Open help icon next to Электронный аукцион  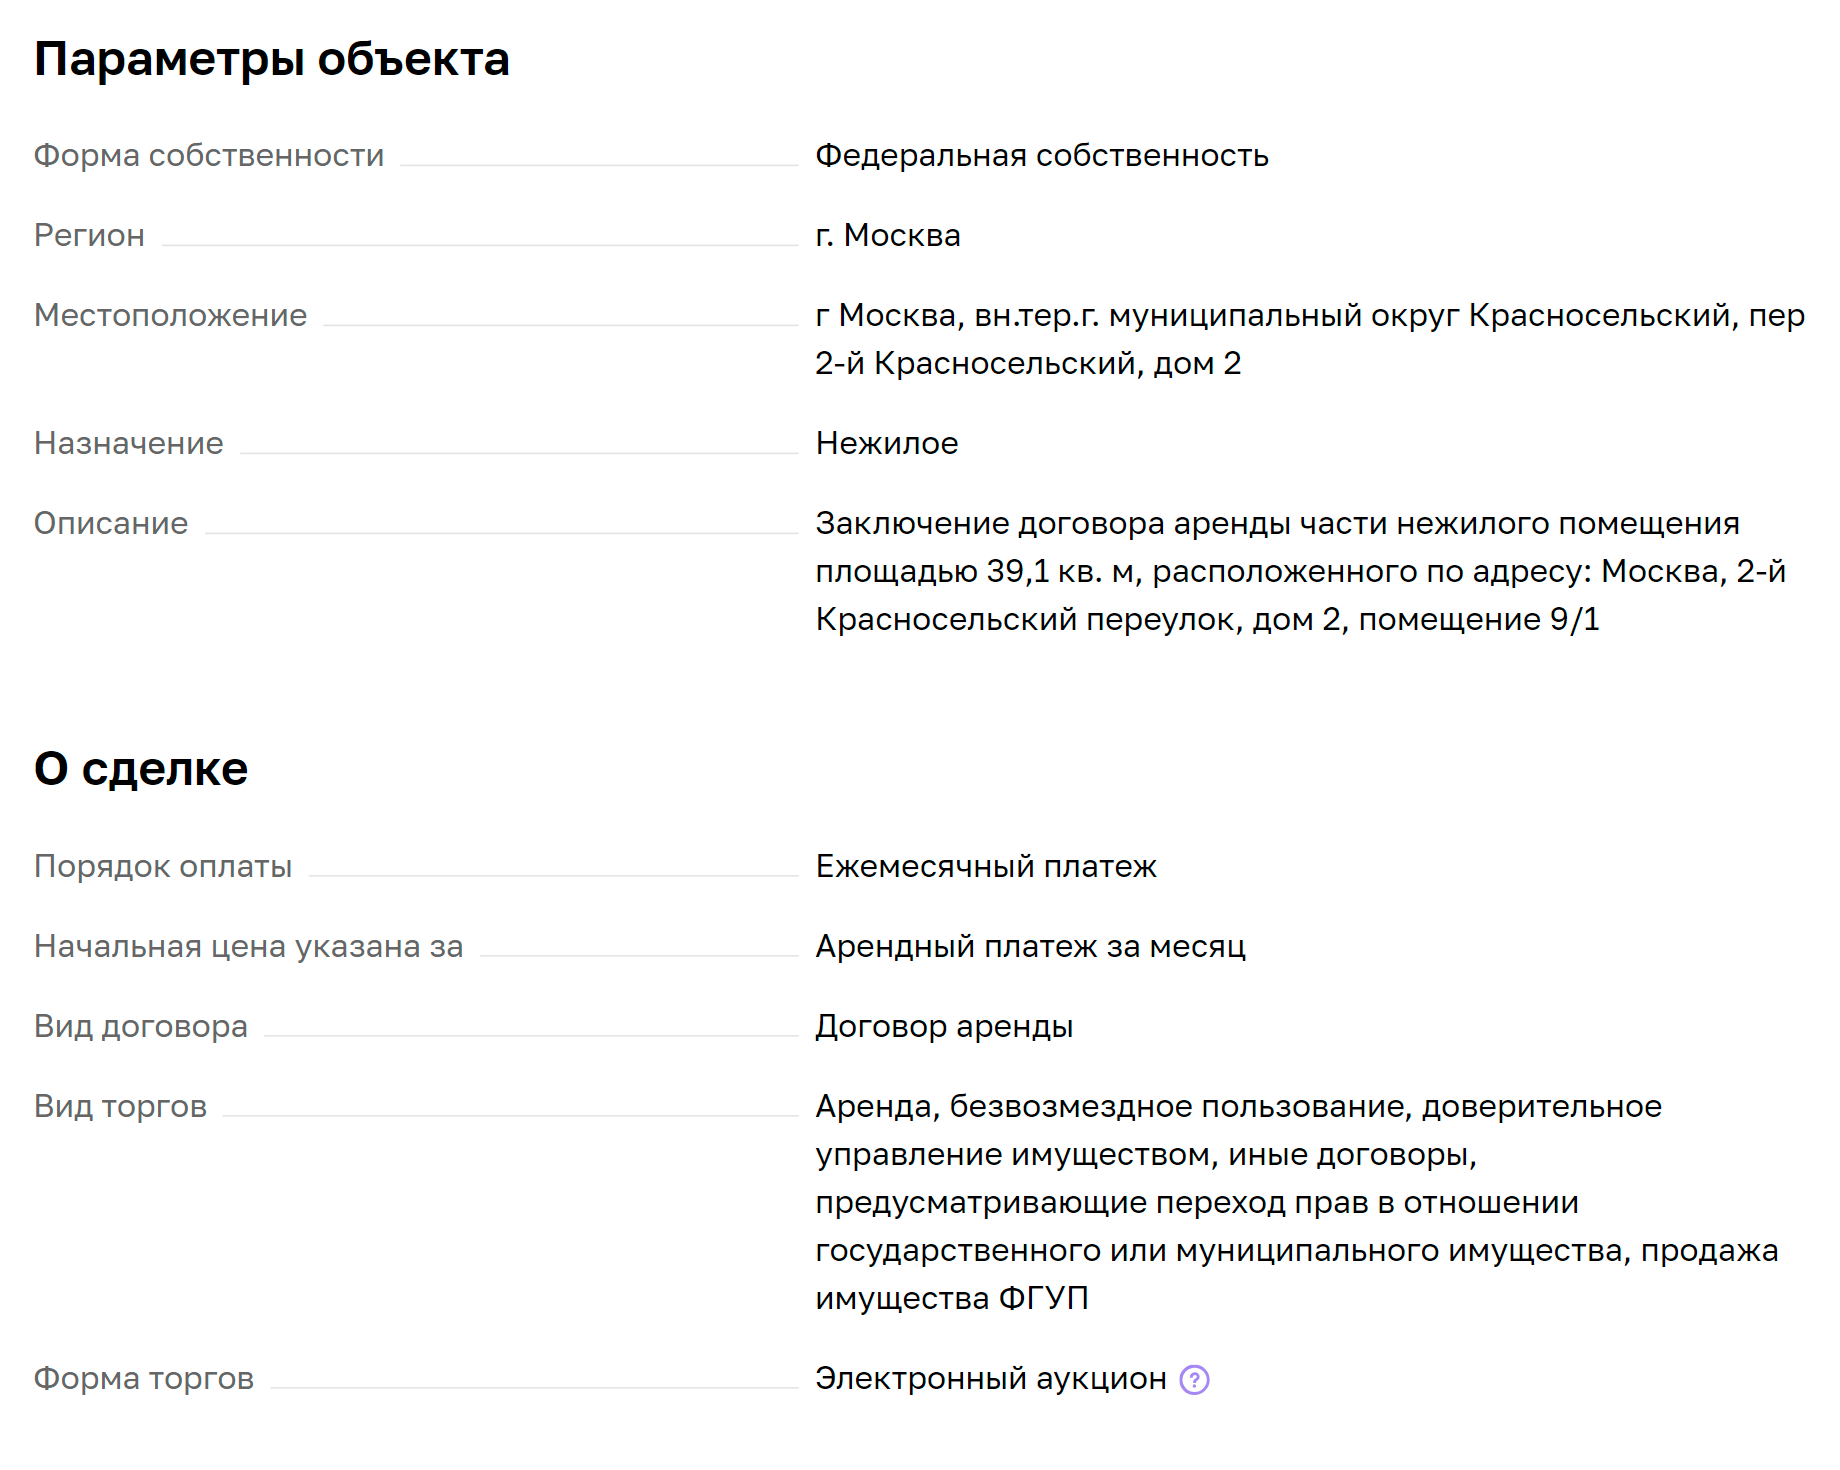(1194, 1380)
